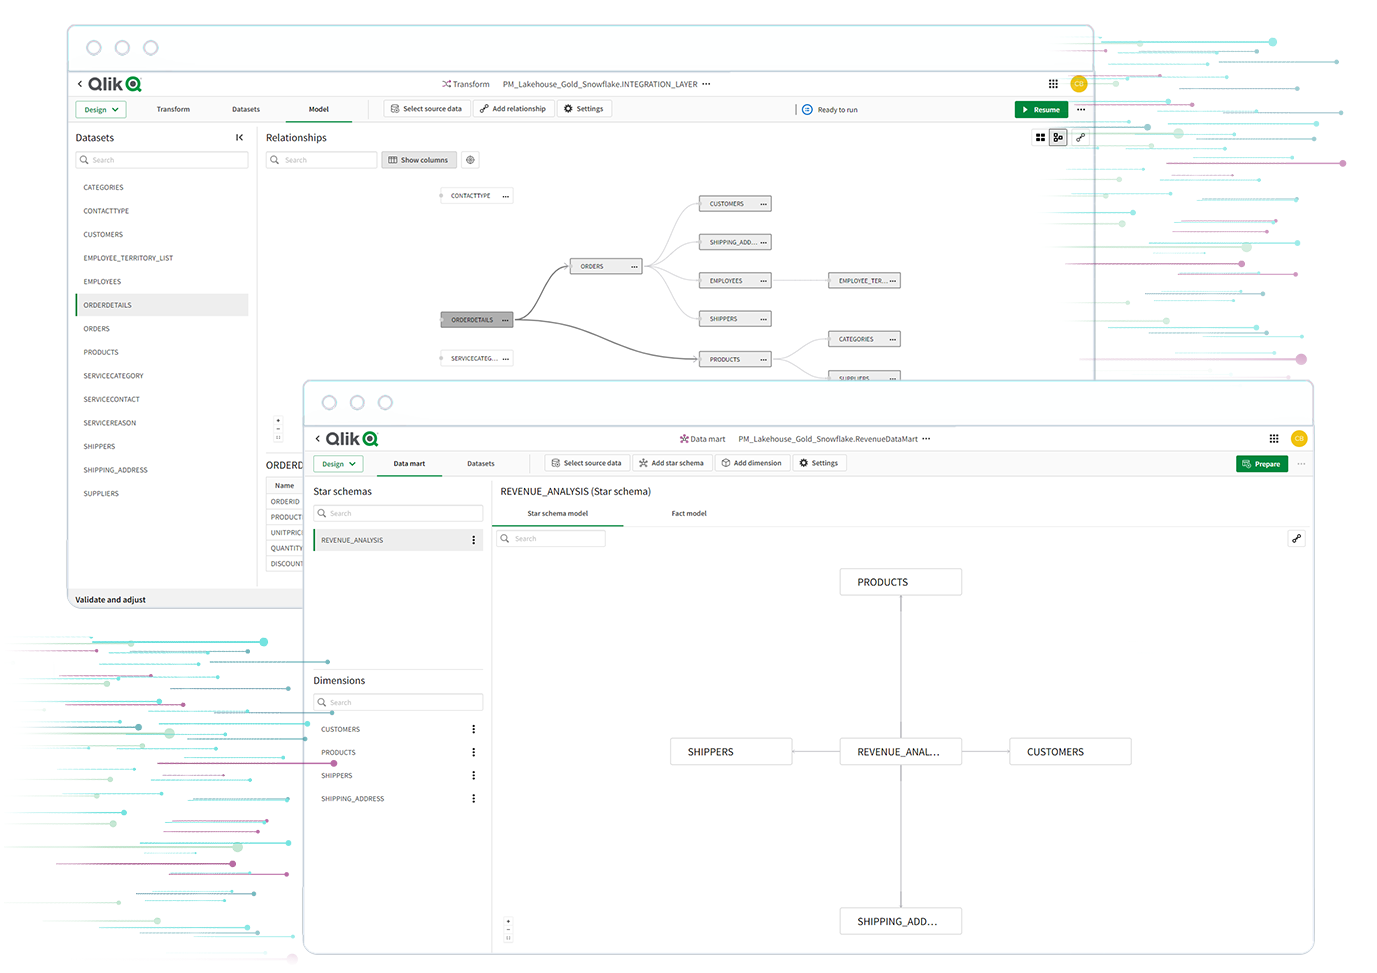1377x973 pixels.
Task: Select ORDERDETAILS in Datasets list
Action: click(162, 305)
